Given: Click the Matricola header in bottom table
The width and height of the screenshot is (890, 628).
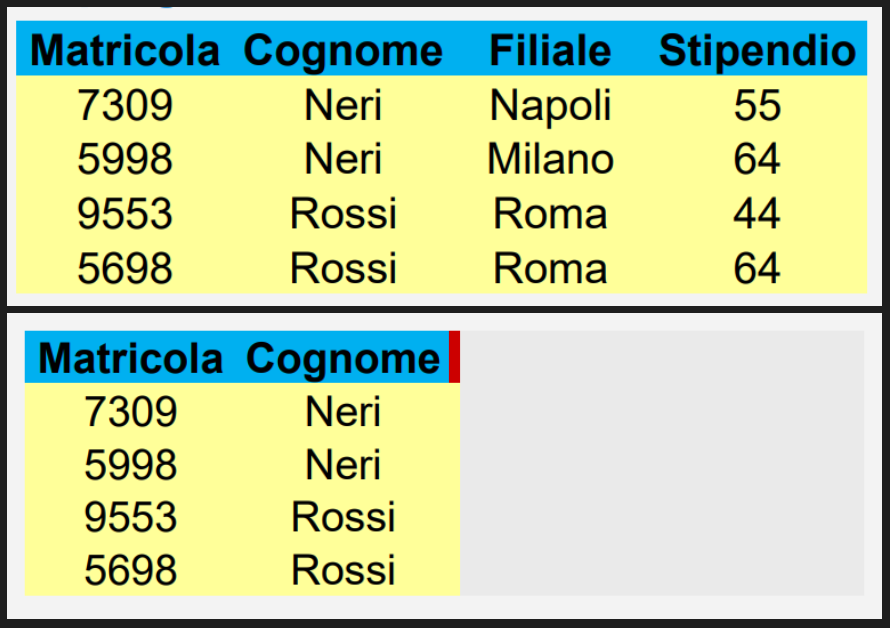Looking at the screenshot, I should click(x=131, y=358).
